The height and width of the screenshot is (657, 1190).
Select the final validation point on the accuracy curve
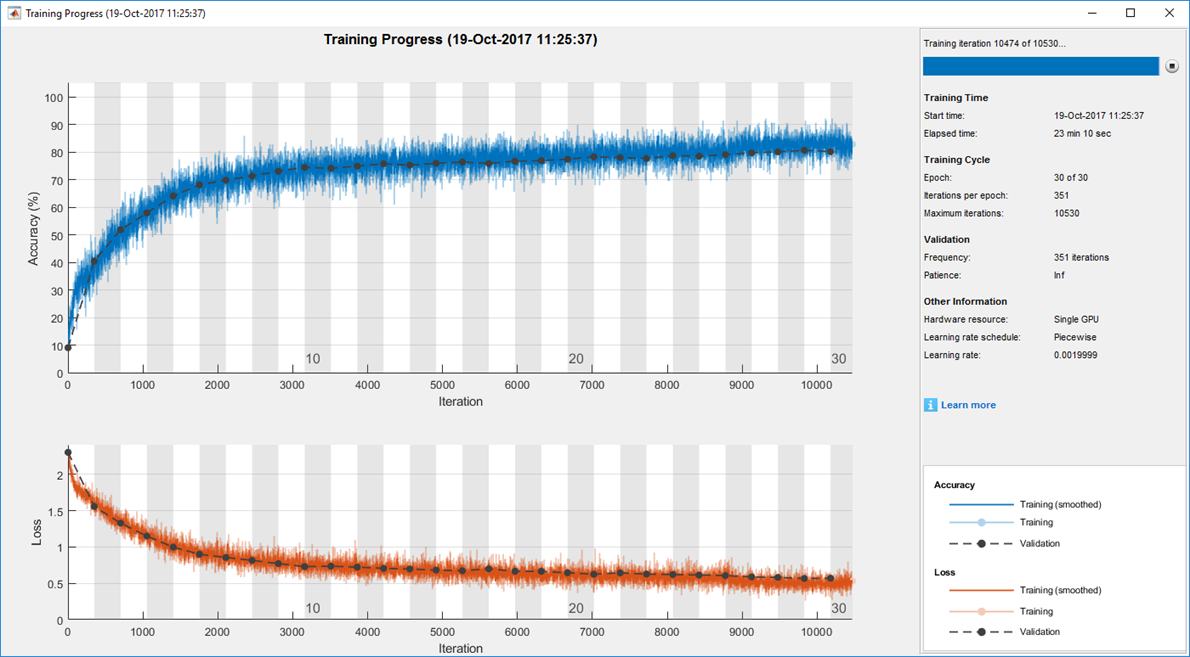coord(831,150)
